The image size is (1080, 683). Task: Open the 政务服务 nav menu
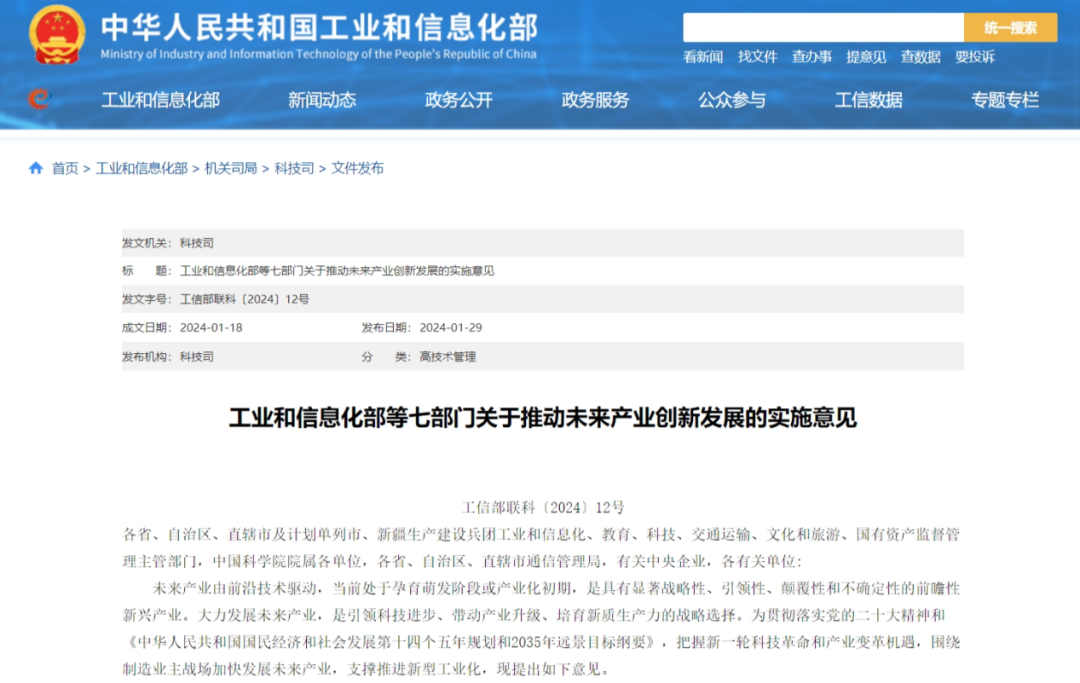(x=595, y=101)
